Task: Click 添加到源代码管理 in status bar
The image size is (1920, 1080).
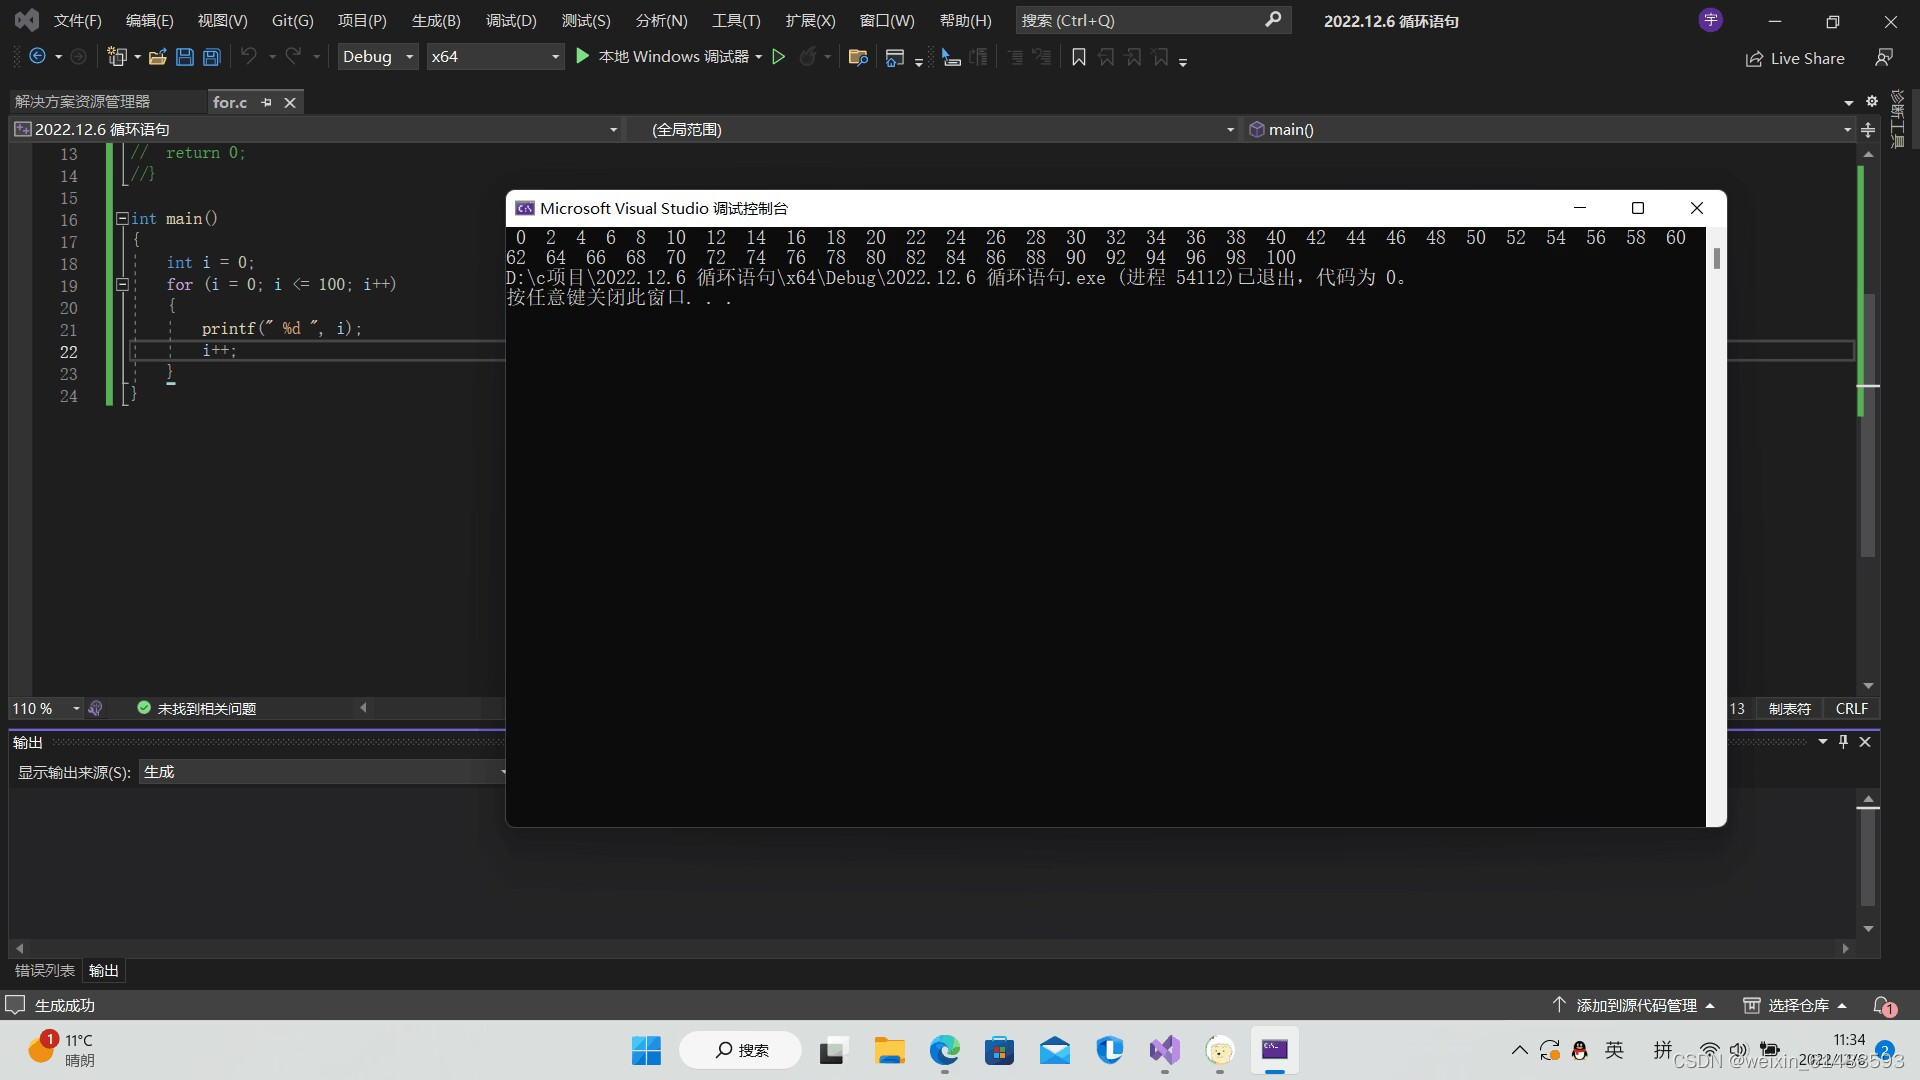Action: 1633,1005
